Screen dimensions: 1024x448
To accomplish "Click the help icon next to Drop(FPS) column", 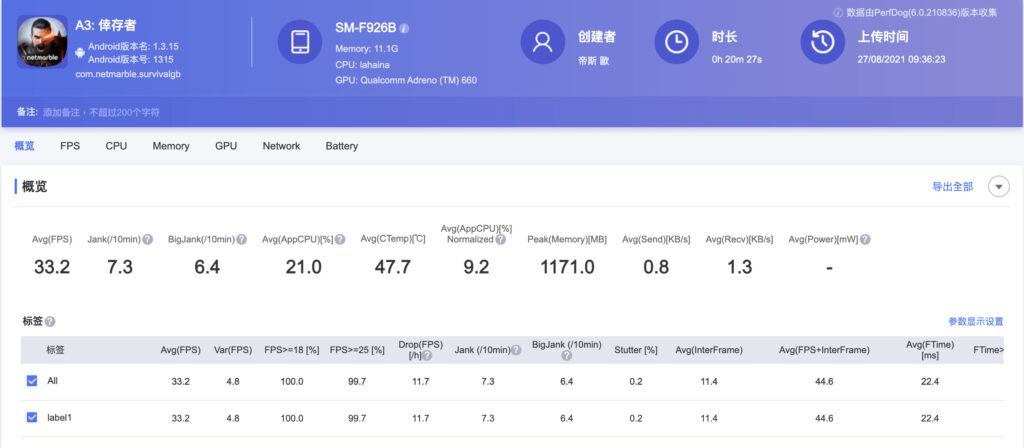I will (x=427, y=356).
